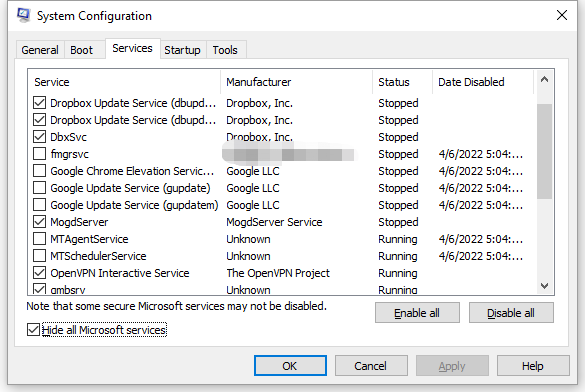Select Google LLC in the gupdatem row
585x392 pixels.
(253, 205)
